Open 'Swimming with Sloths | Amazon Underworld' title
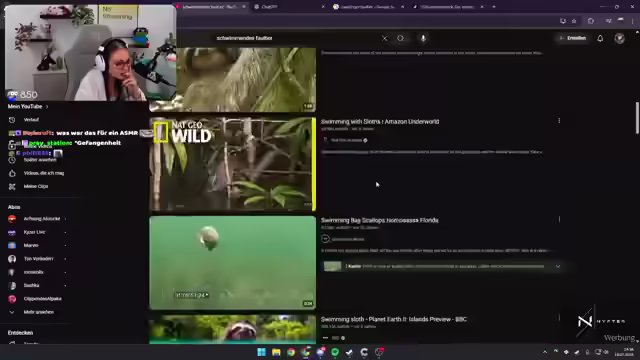 point(380,121)
